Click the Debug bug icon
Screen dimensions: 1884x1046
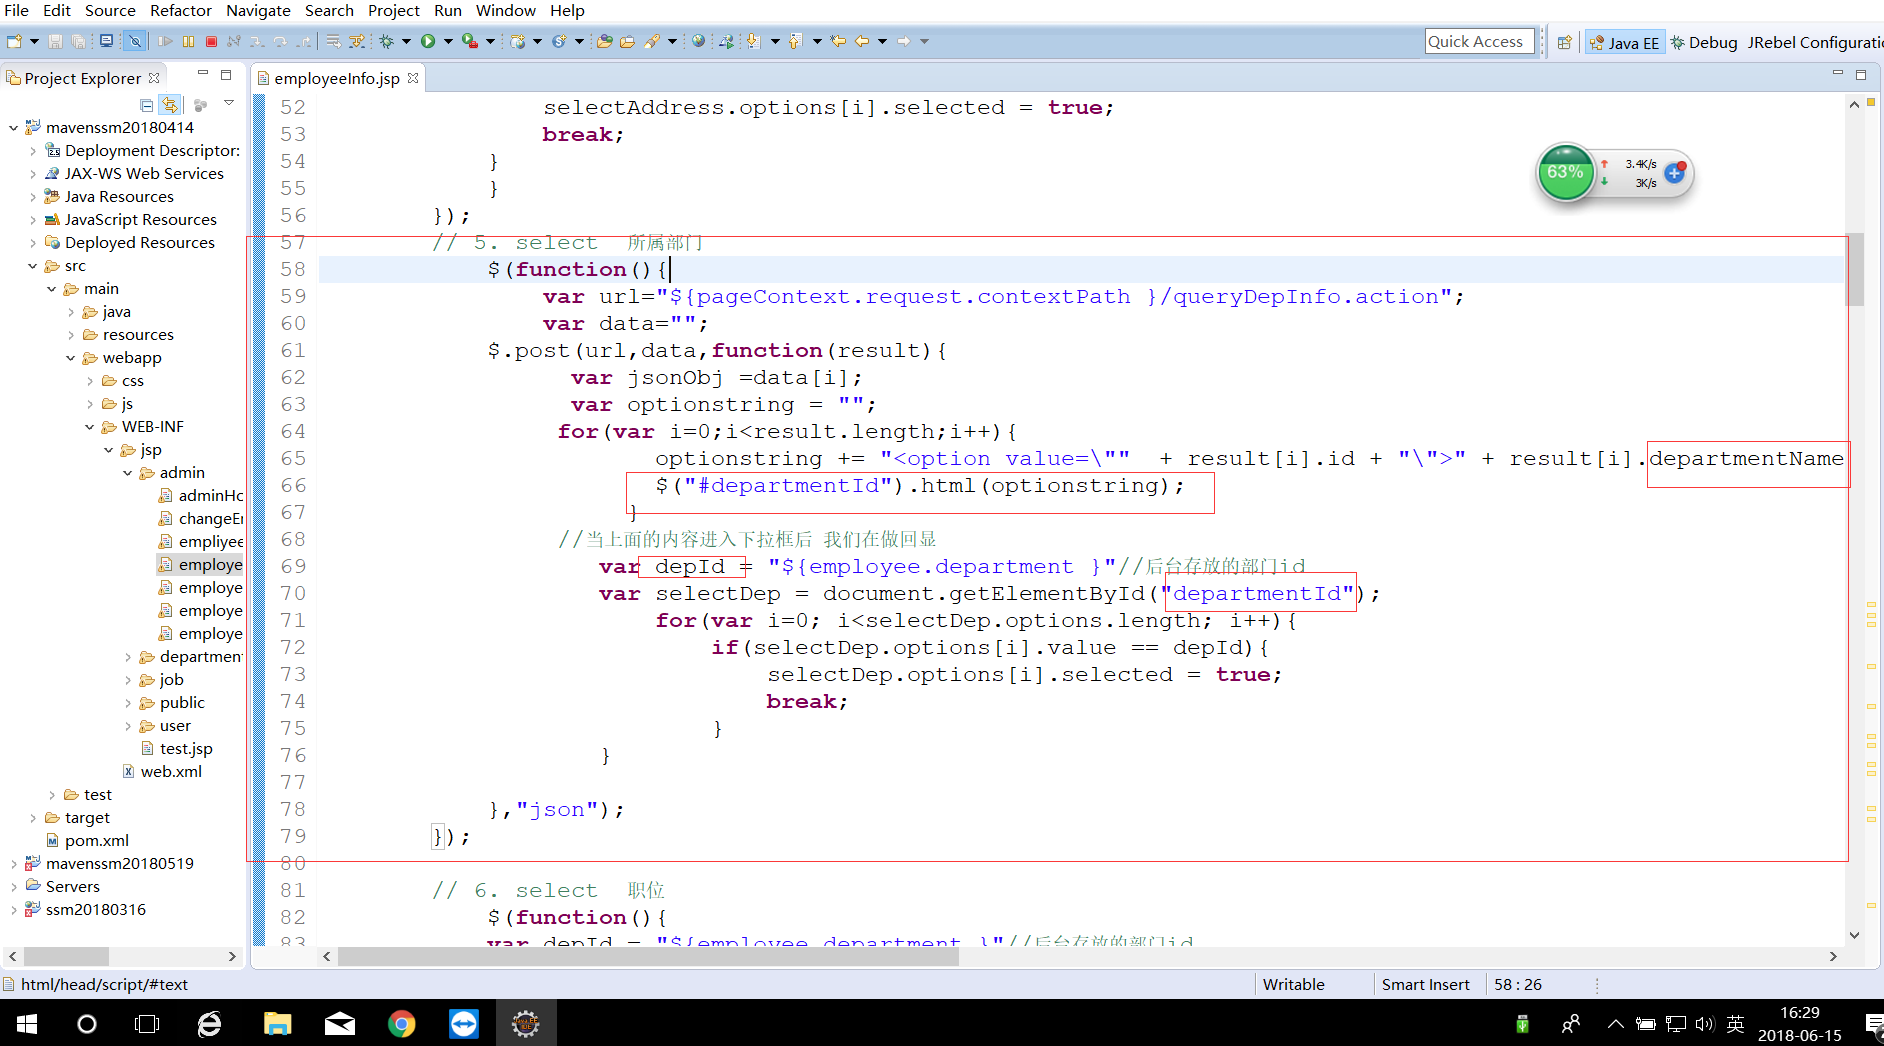(x=387, y=41)
